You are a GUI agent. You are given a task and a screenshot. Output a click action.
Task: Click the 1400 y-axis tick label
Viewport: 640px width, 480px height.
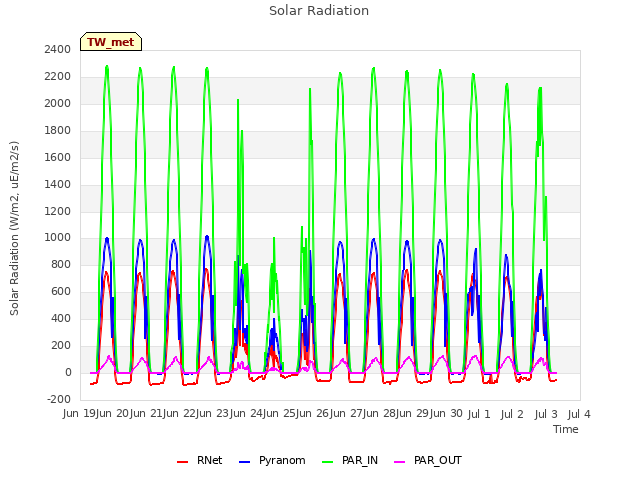(58, 184)
